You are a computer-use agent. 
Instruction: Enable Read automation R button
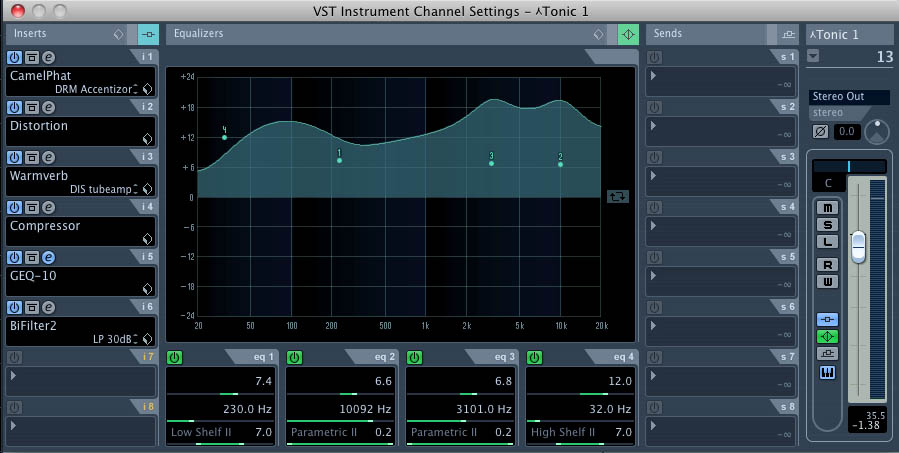click(x=827, y=265)
